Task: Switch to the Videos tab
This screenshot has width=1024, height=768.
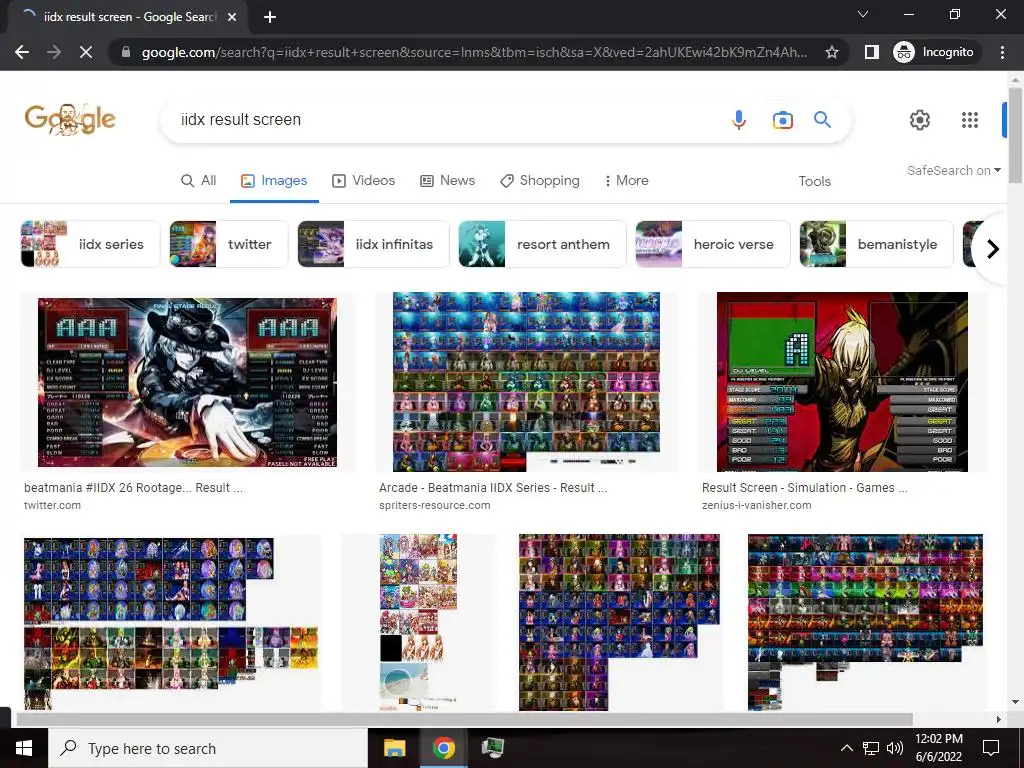Action: pos(364,180)
